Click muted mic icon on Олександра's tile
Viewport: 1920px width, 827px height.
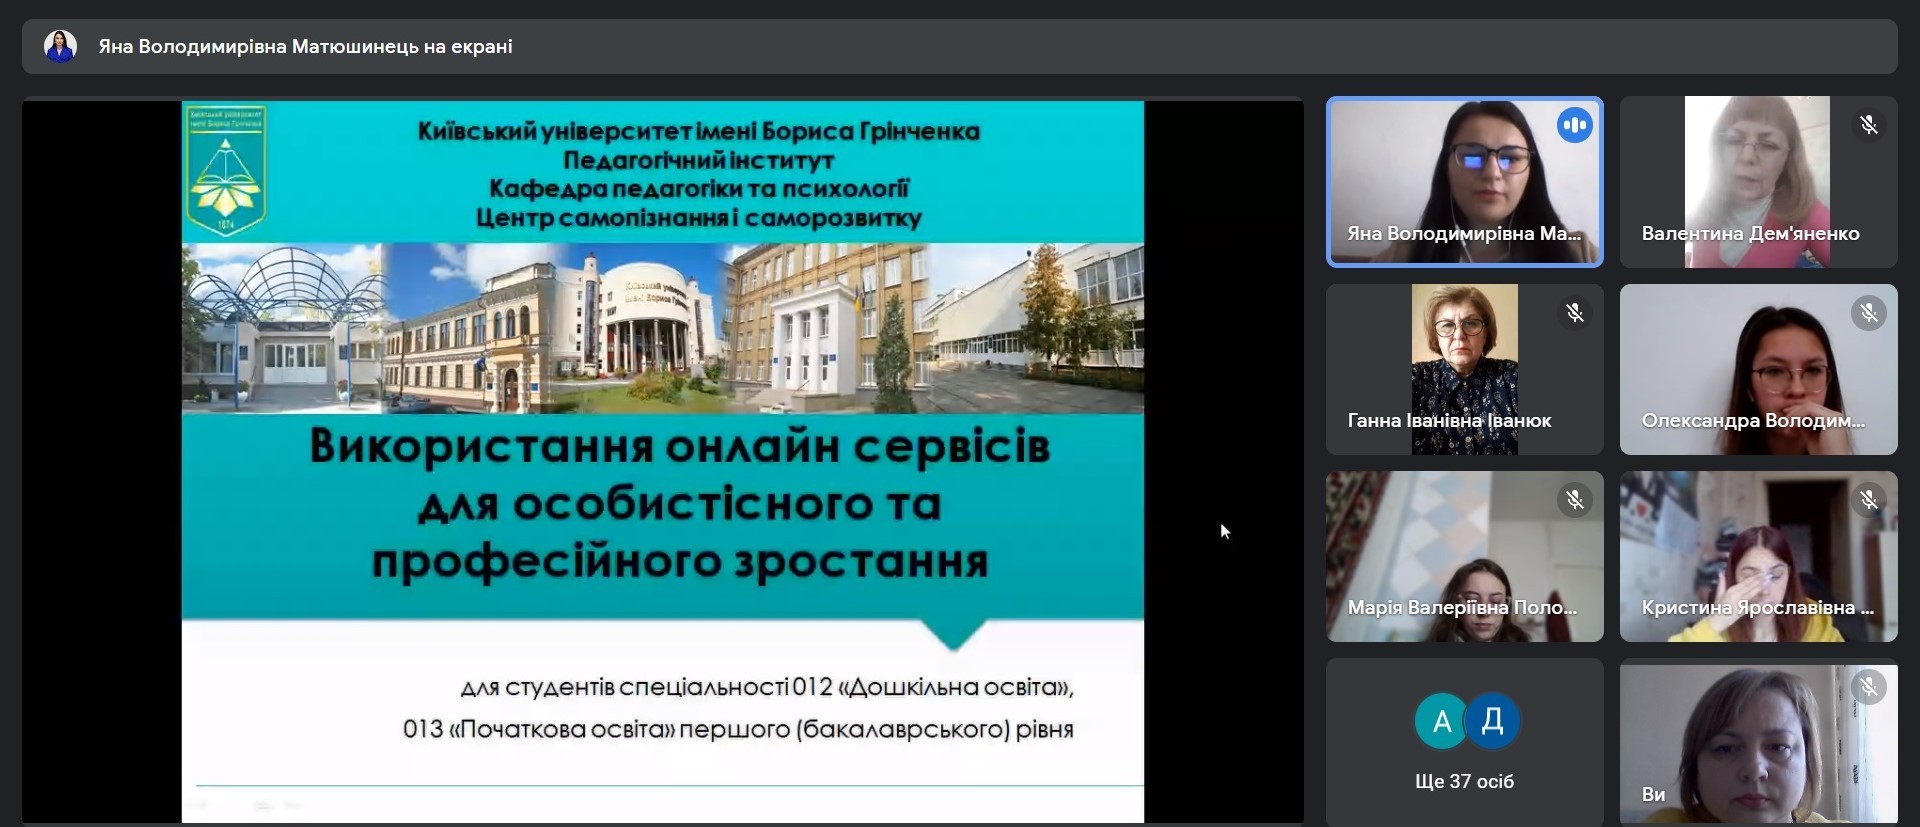pyautogui.click(x=1868, y=313)
